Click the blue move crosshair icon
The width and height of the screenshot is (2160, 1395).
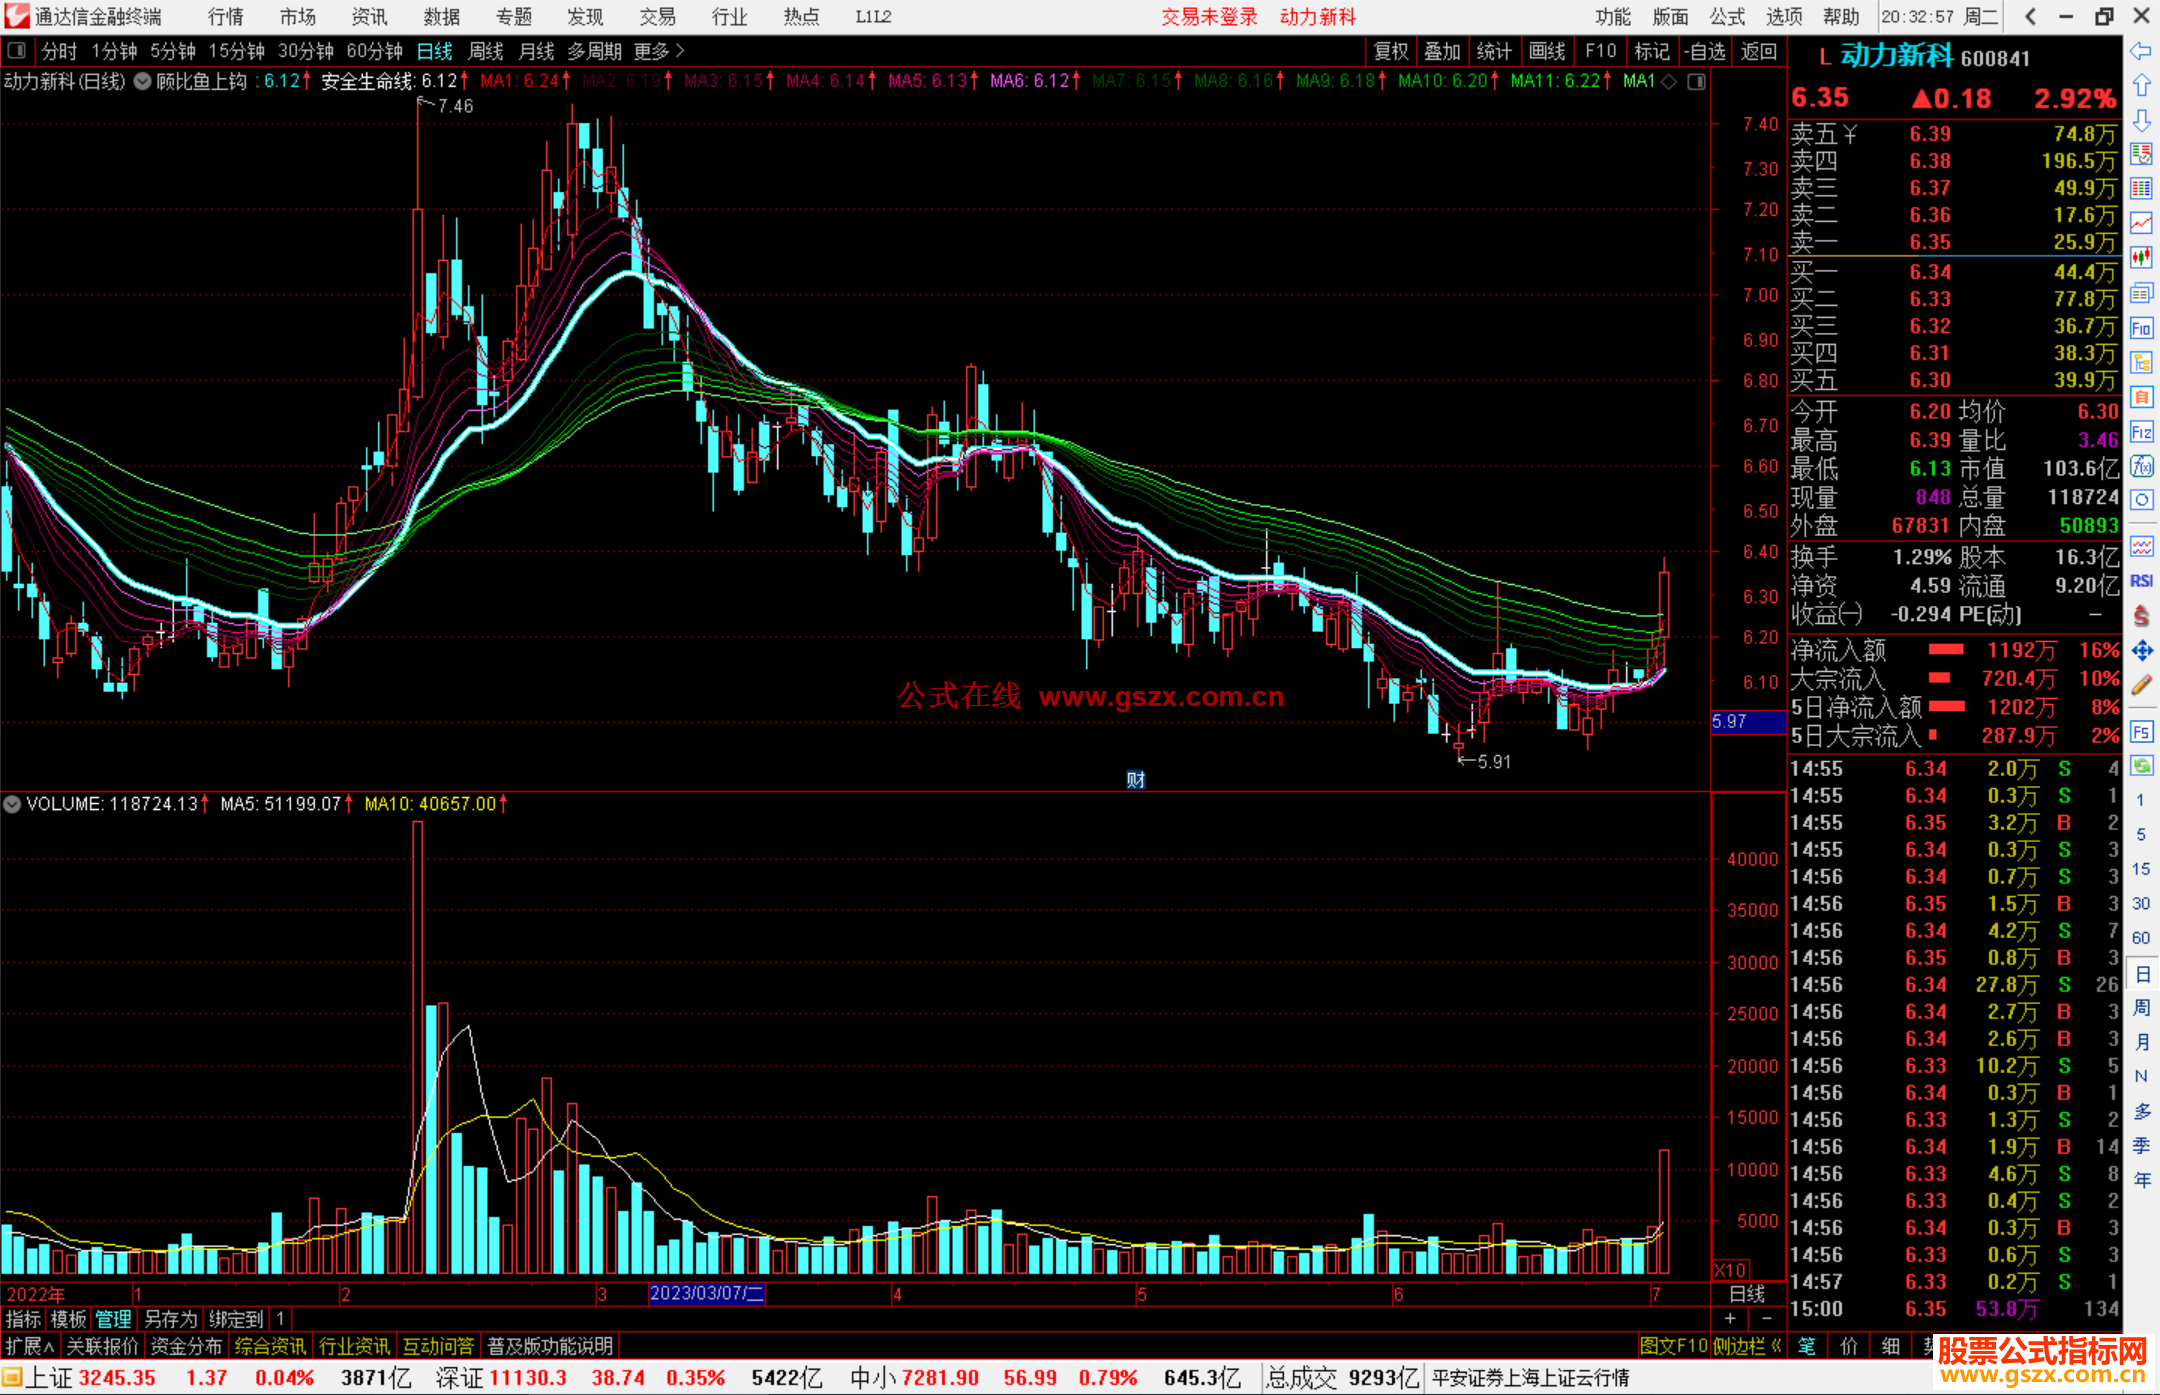click(2141, 651)
